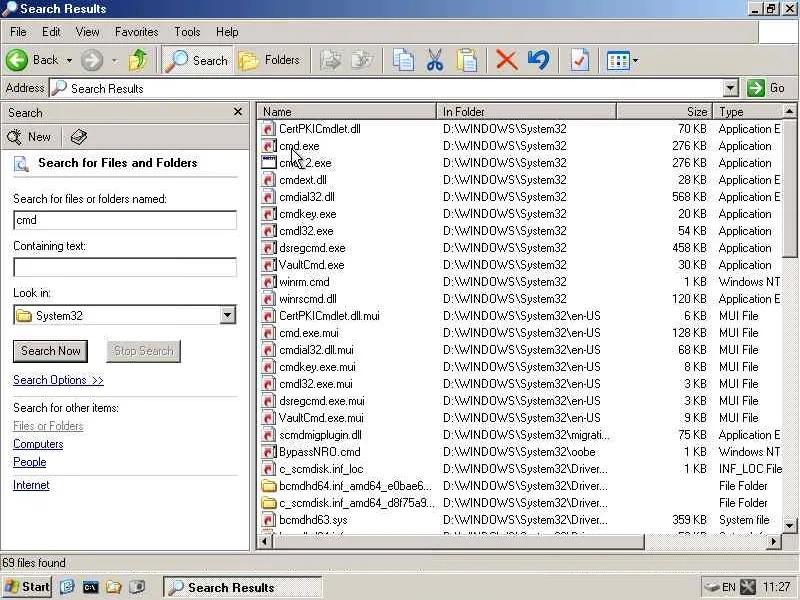Click the file name search field
800x600 pixels.
(125, 220)
